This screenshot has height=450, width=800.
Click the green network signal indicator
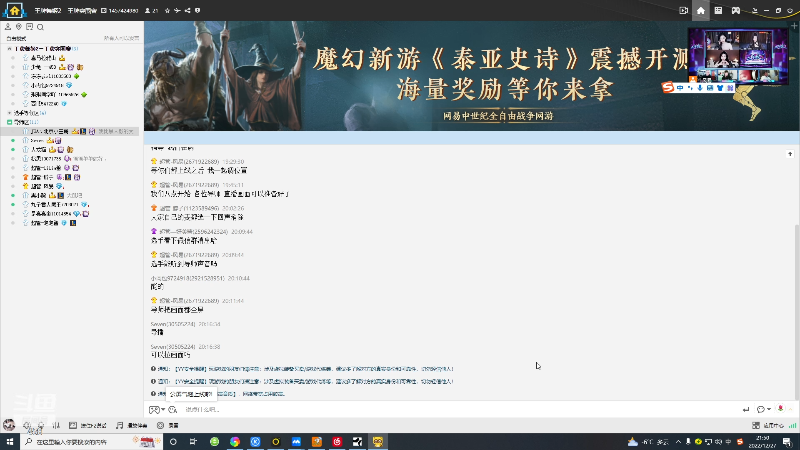792,426
